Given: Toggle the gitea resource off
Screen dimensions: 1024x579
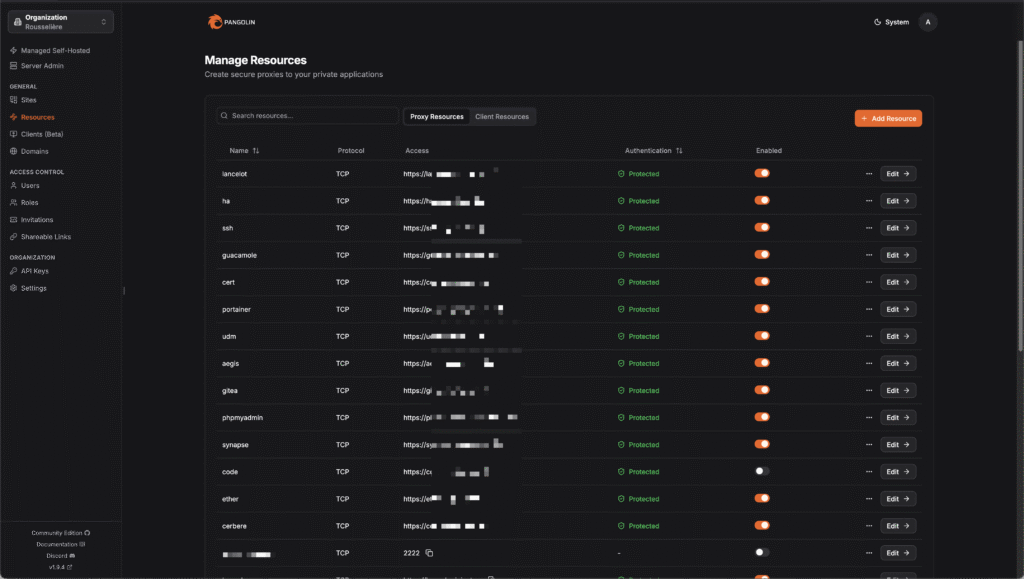Looking at the screenshot, I should click(762, 390).
